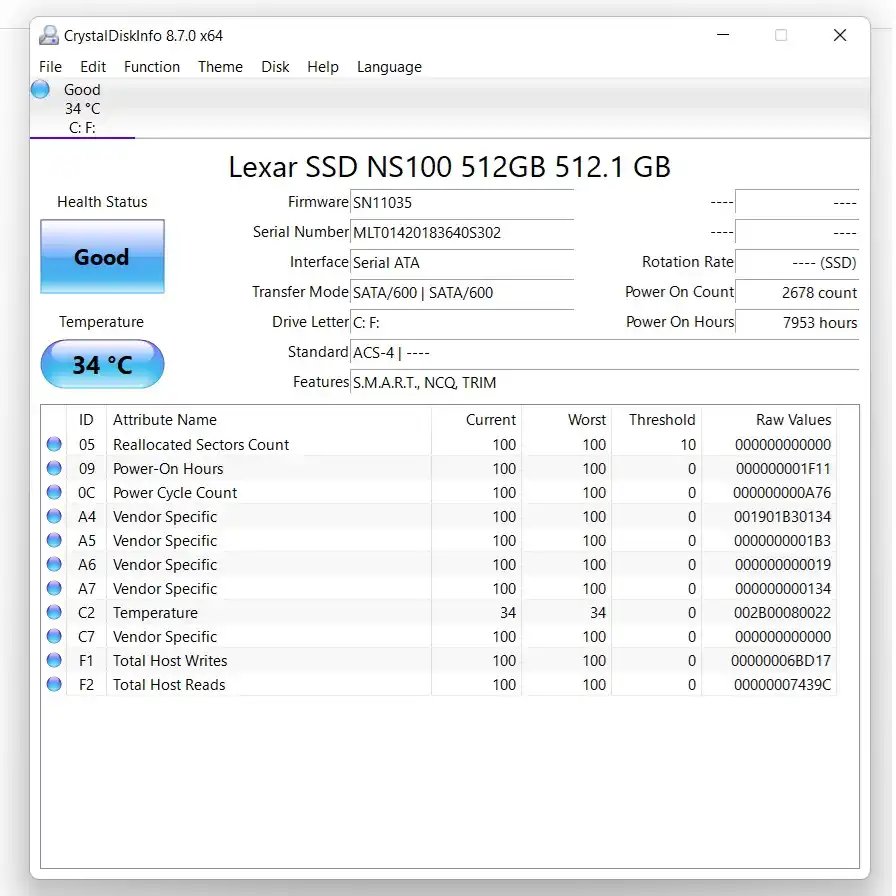Viewport: 896px width, 896px height.
Task: Select Power Cycle Count attribute name
Action: pos(175,492)
